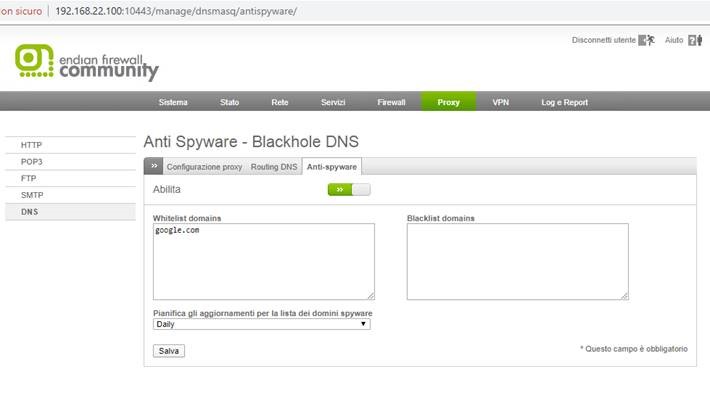Viewport: 710px width, 398px height.
Task: Open the VPN menu
Action: (x=501, y=102)
